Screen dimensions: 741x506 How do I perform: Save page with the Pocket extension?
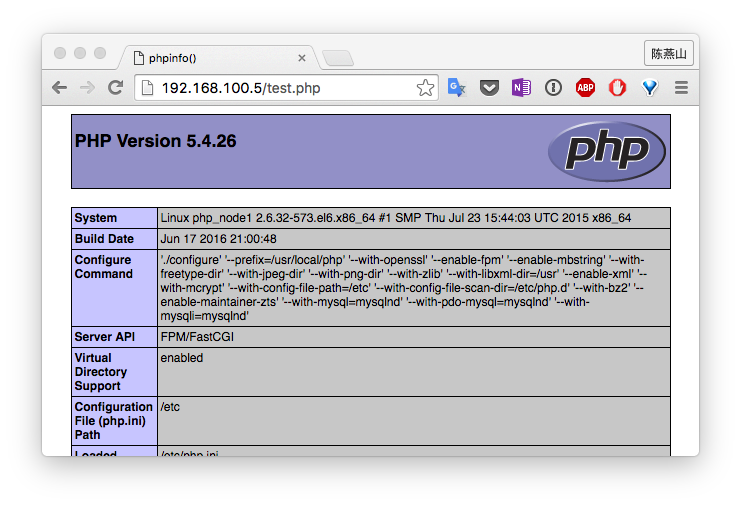489,87
